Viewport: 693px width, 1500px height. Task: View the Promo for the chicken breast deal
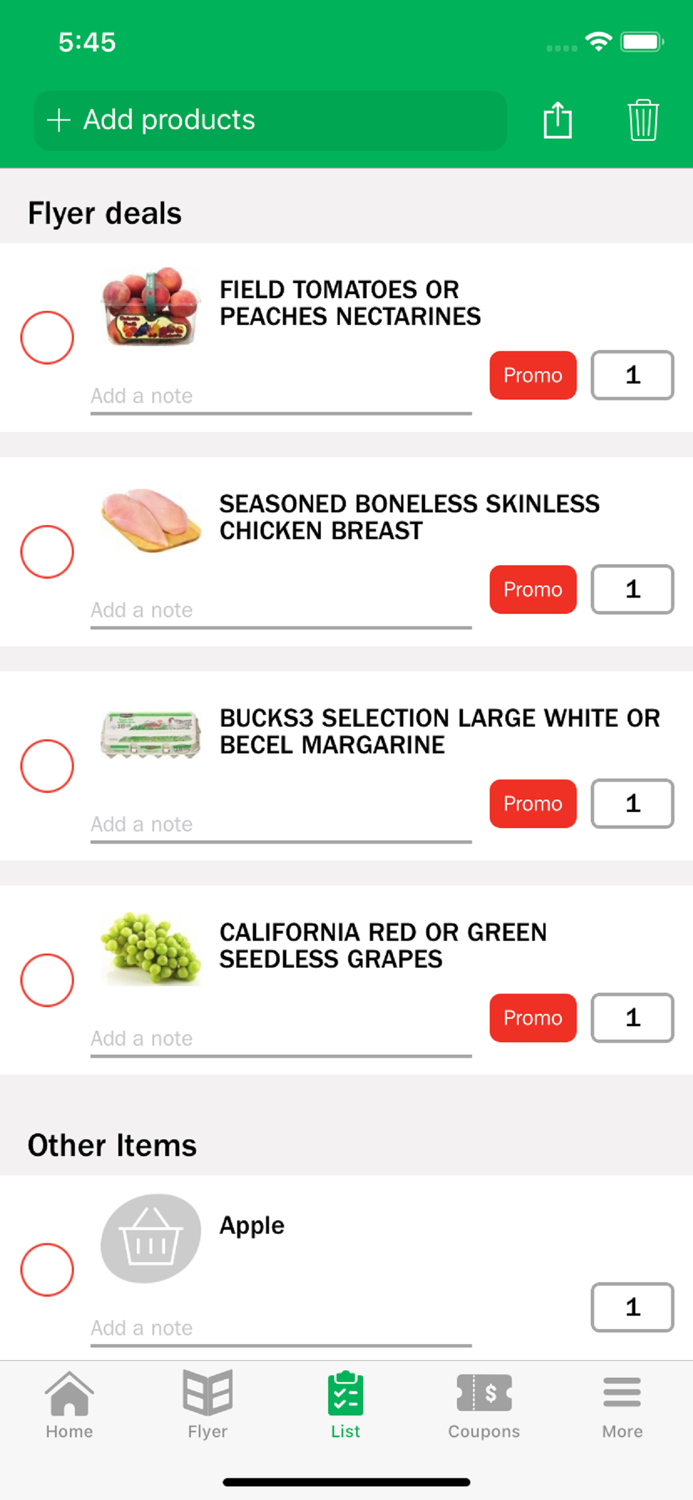(533, 589)
